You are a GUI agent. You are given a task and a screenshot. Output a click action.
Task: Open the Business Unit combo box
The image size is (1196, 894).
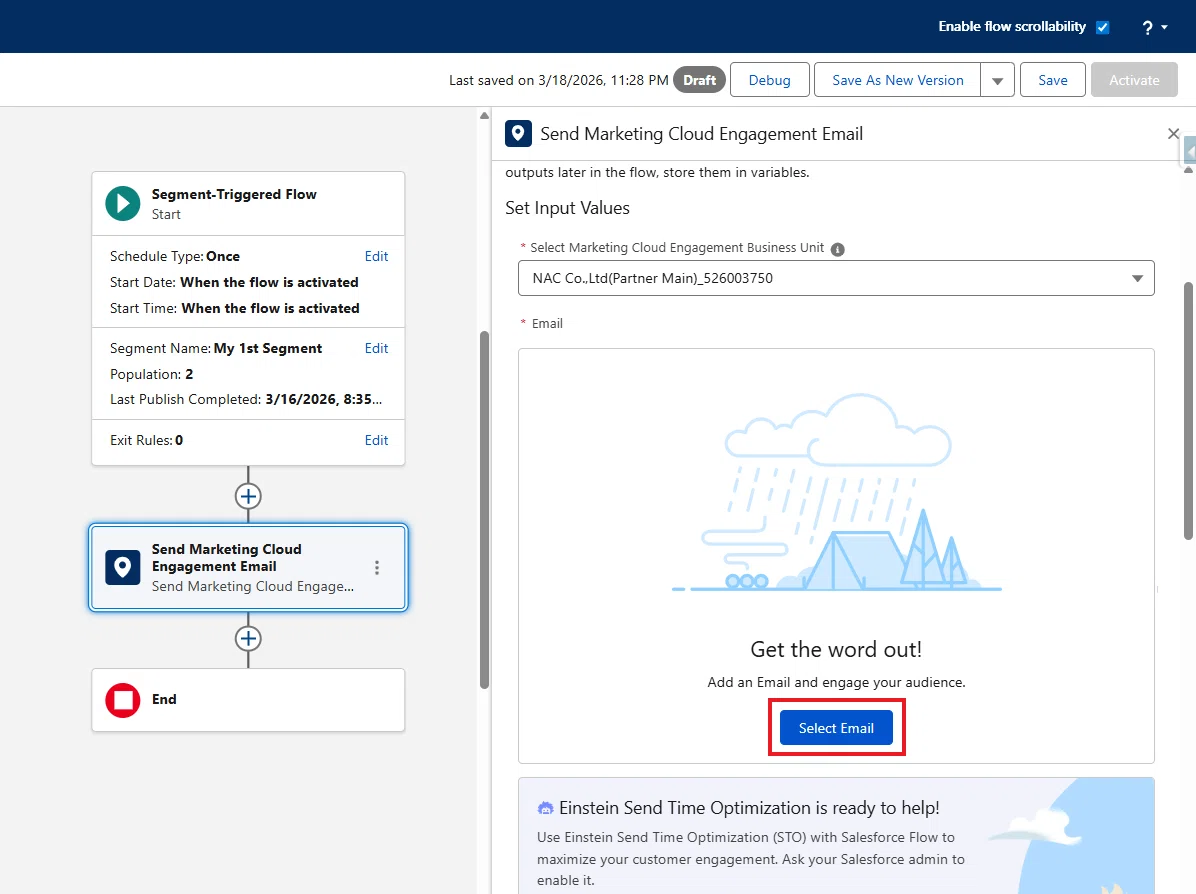(x=835, y=278)
